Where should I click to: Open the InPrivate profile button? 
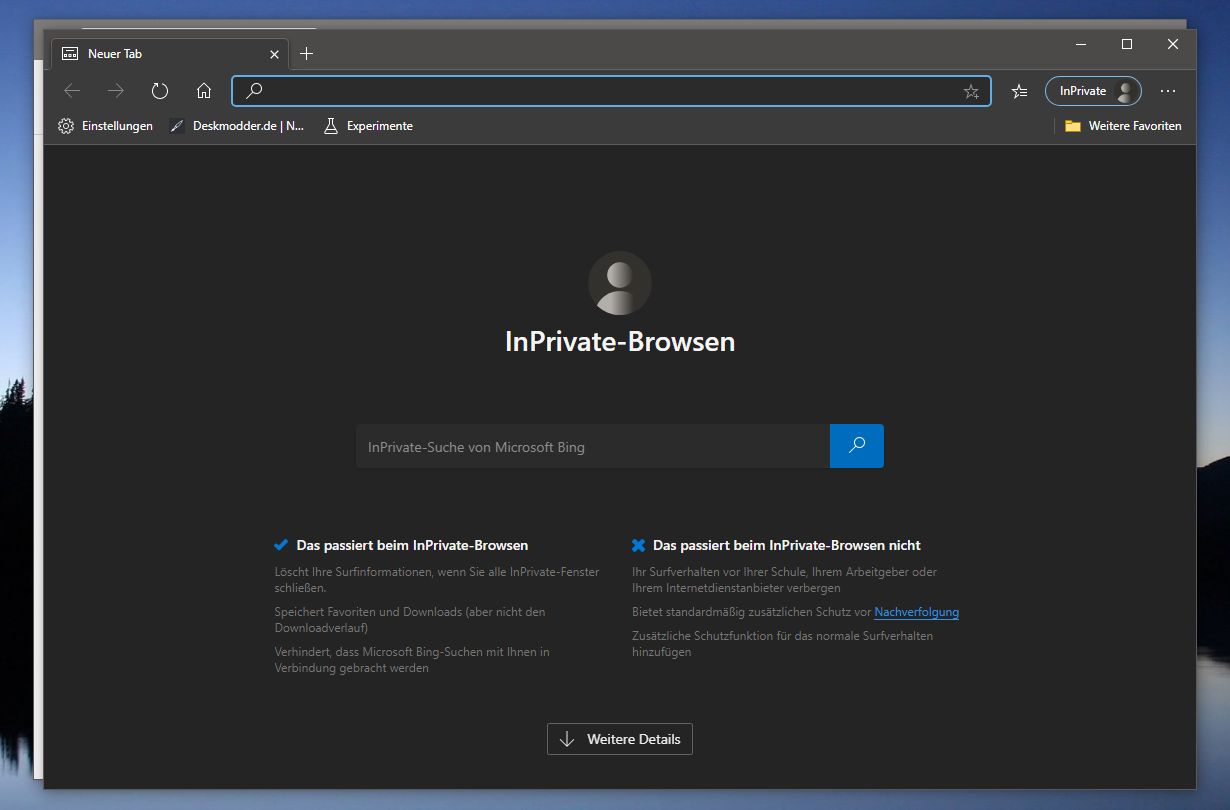point(1093,91)
